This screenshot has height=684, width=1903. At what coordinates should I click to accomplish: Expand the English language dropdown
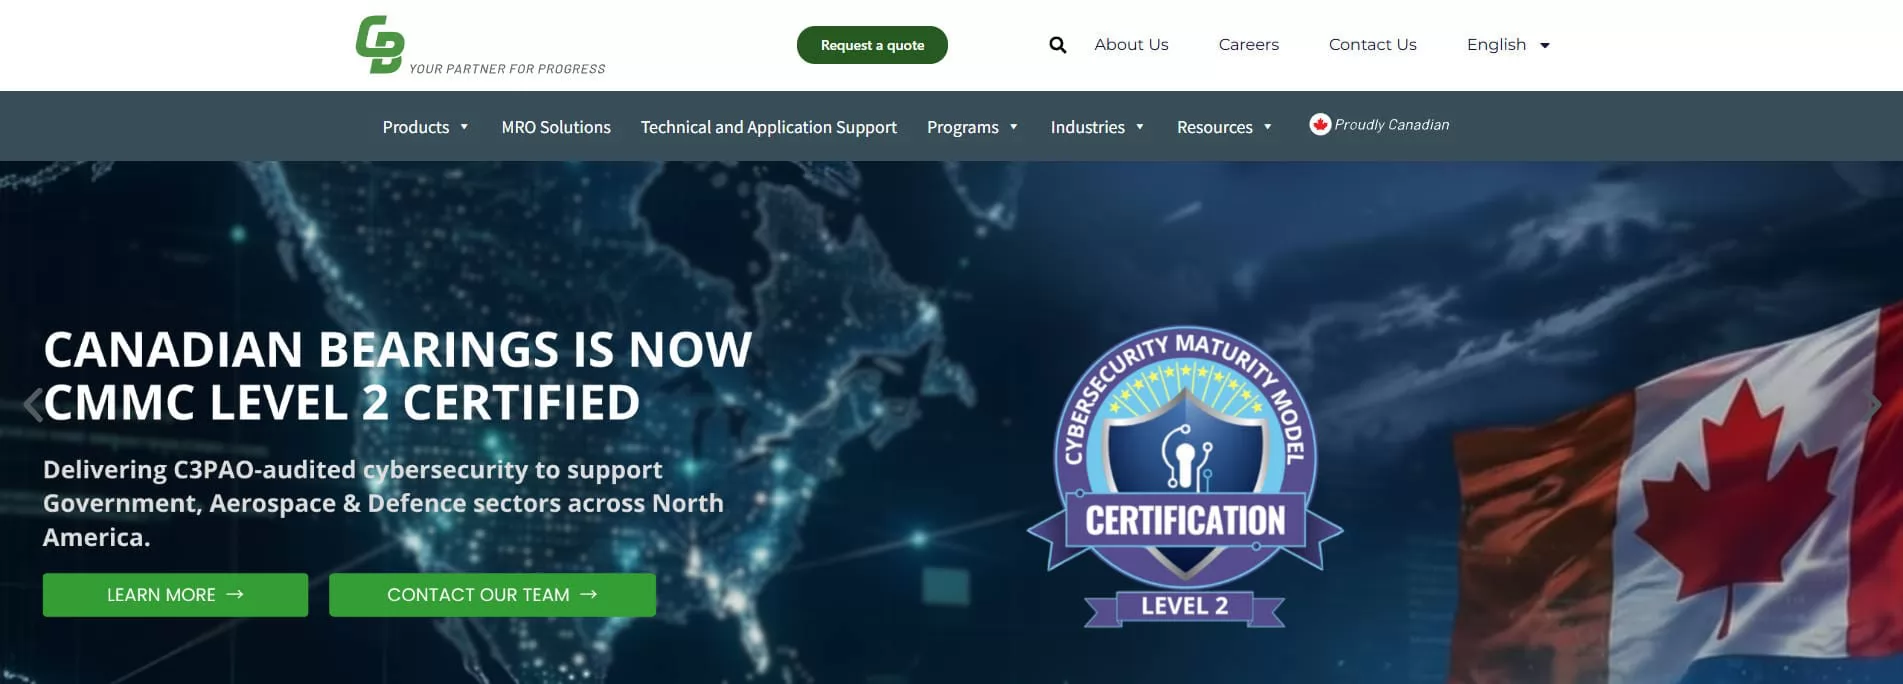point(1508,45)
